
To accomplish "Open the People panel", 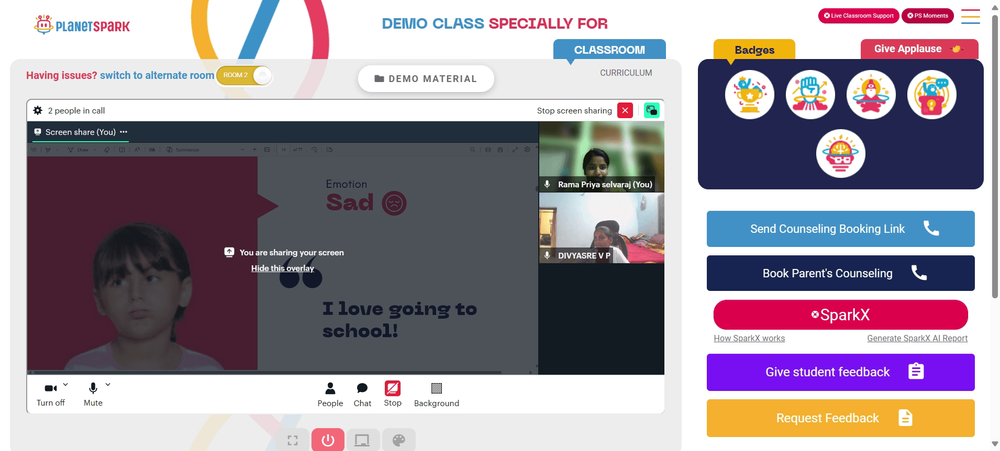I will coord(330,394).
